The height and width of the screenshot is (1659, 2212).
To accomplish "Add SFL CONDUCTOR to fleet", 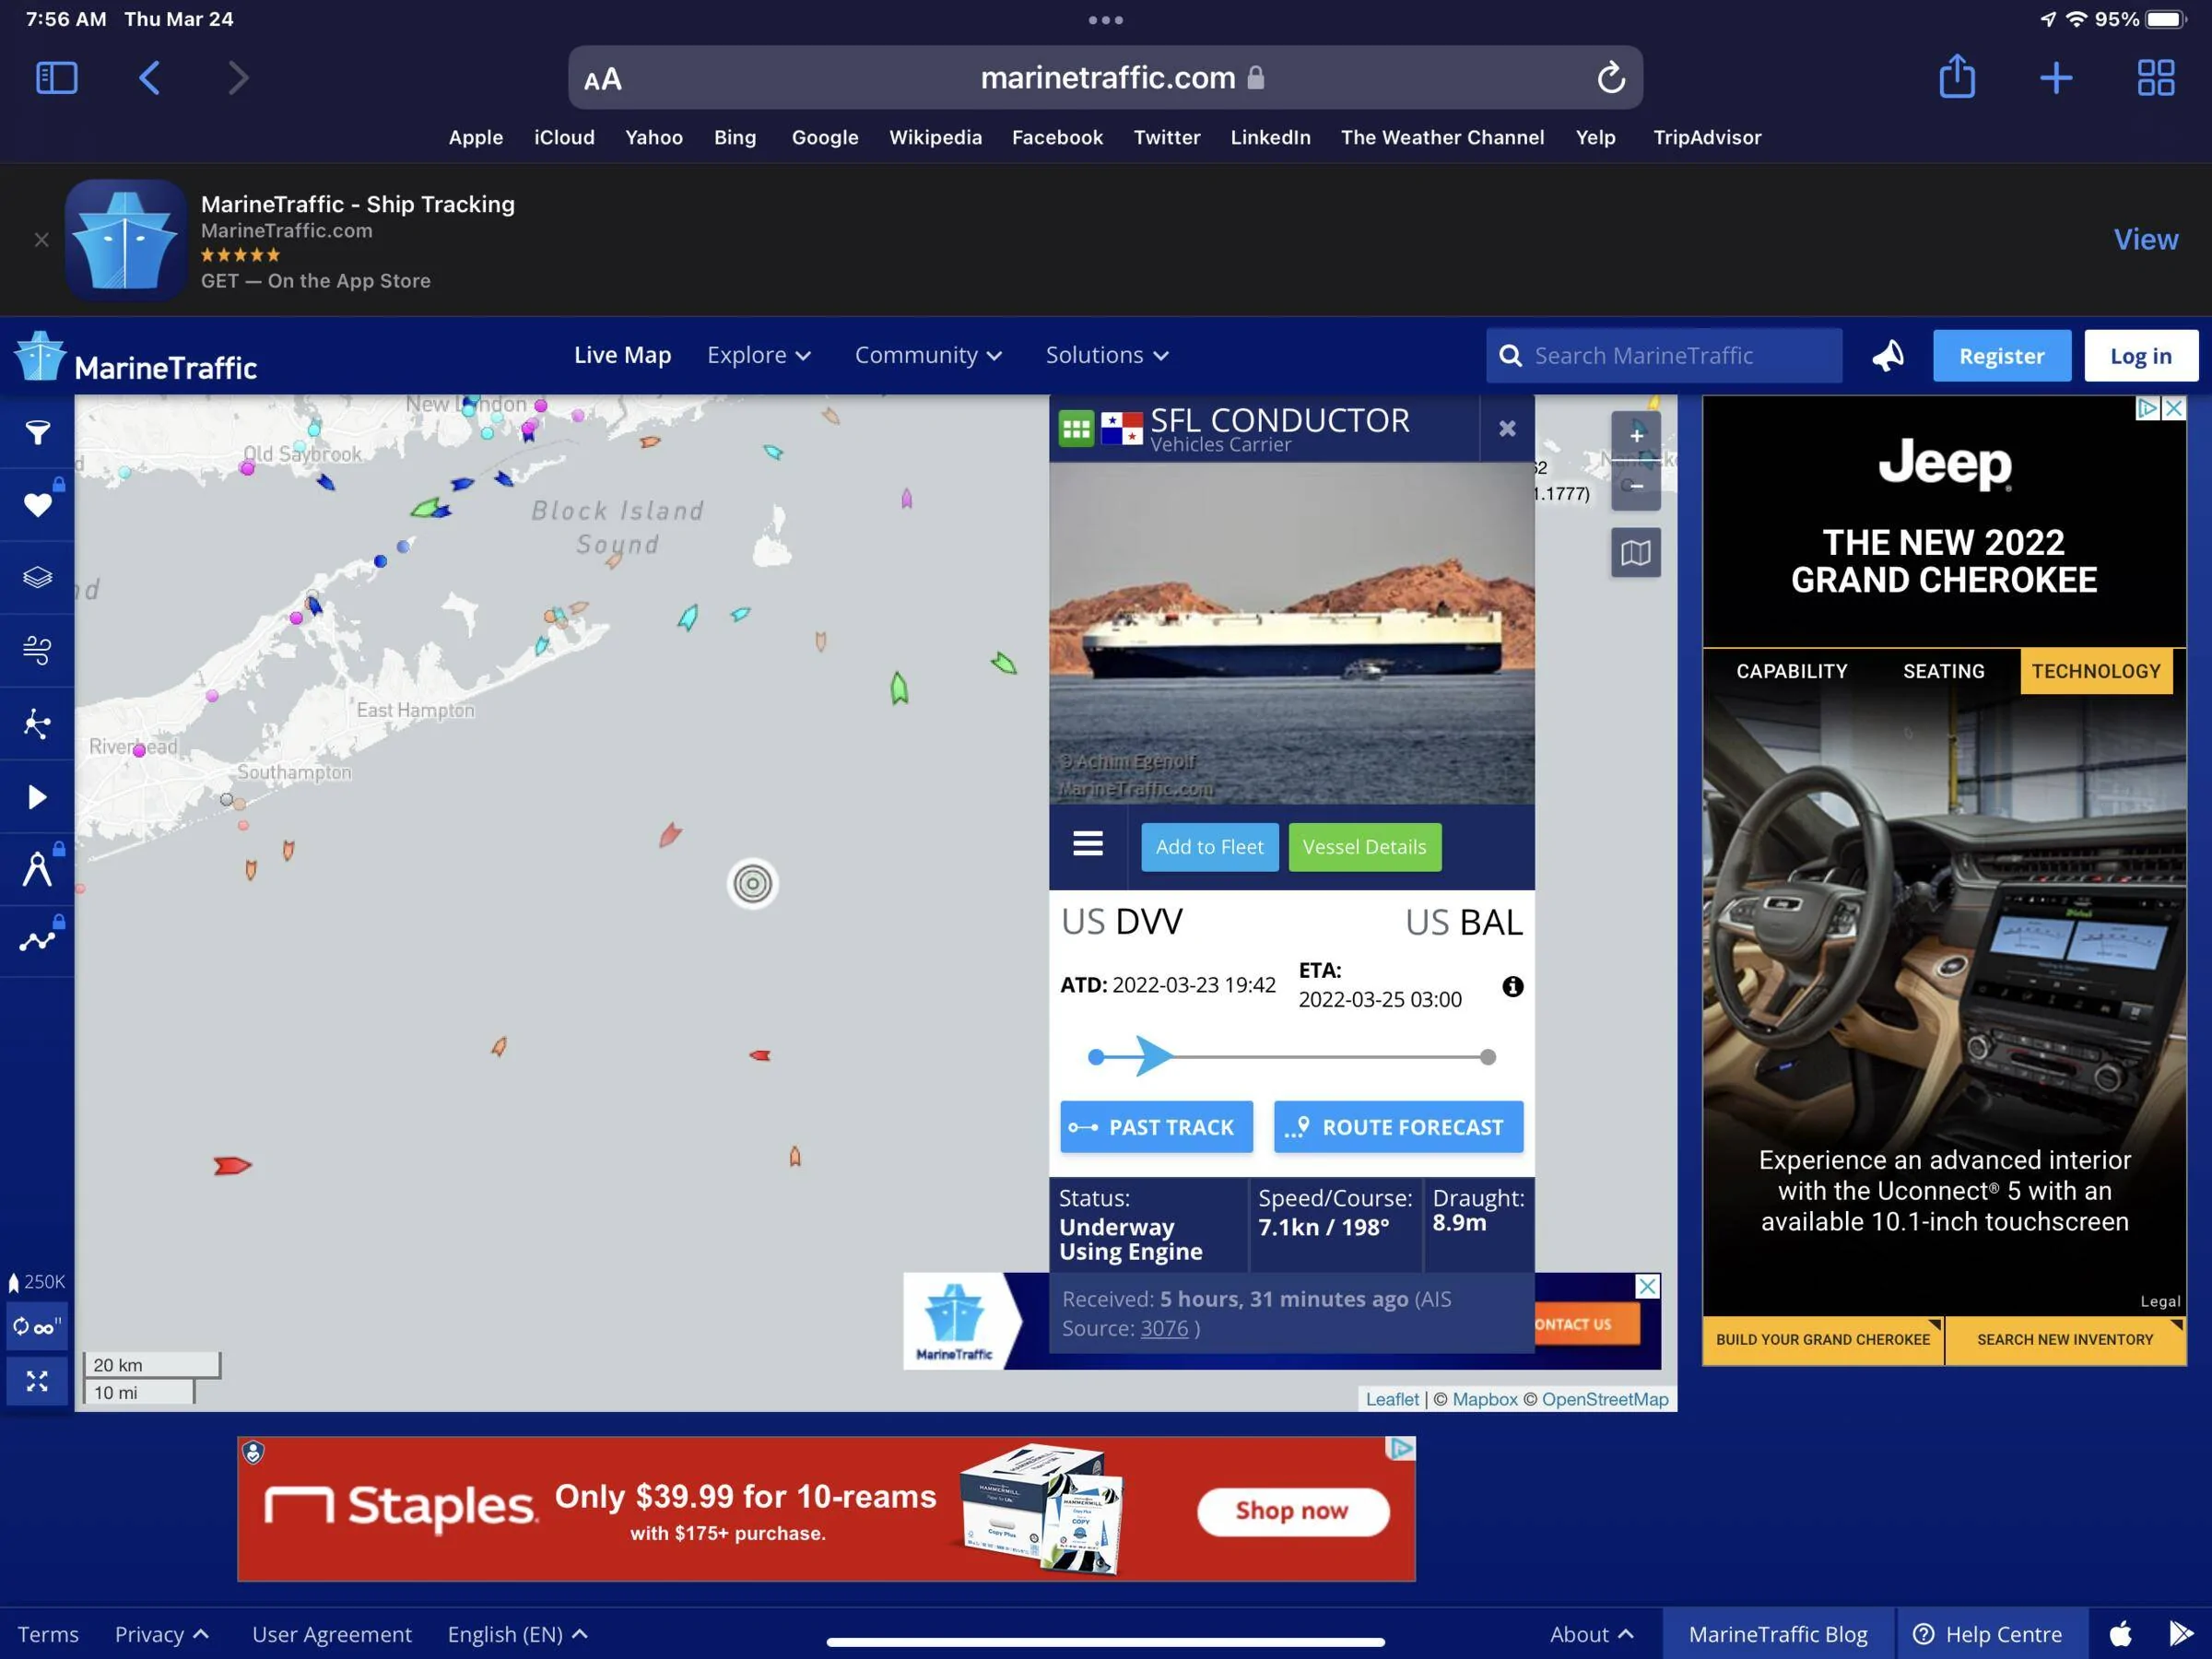I will click(x=1209, y=847).
